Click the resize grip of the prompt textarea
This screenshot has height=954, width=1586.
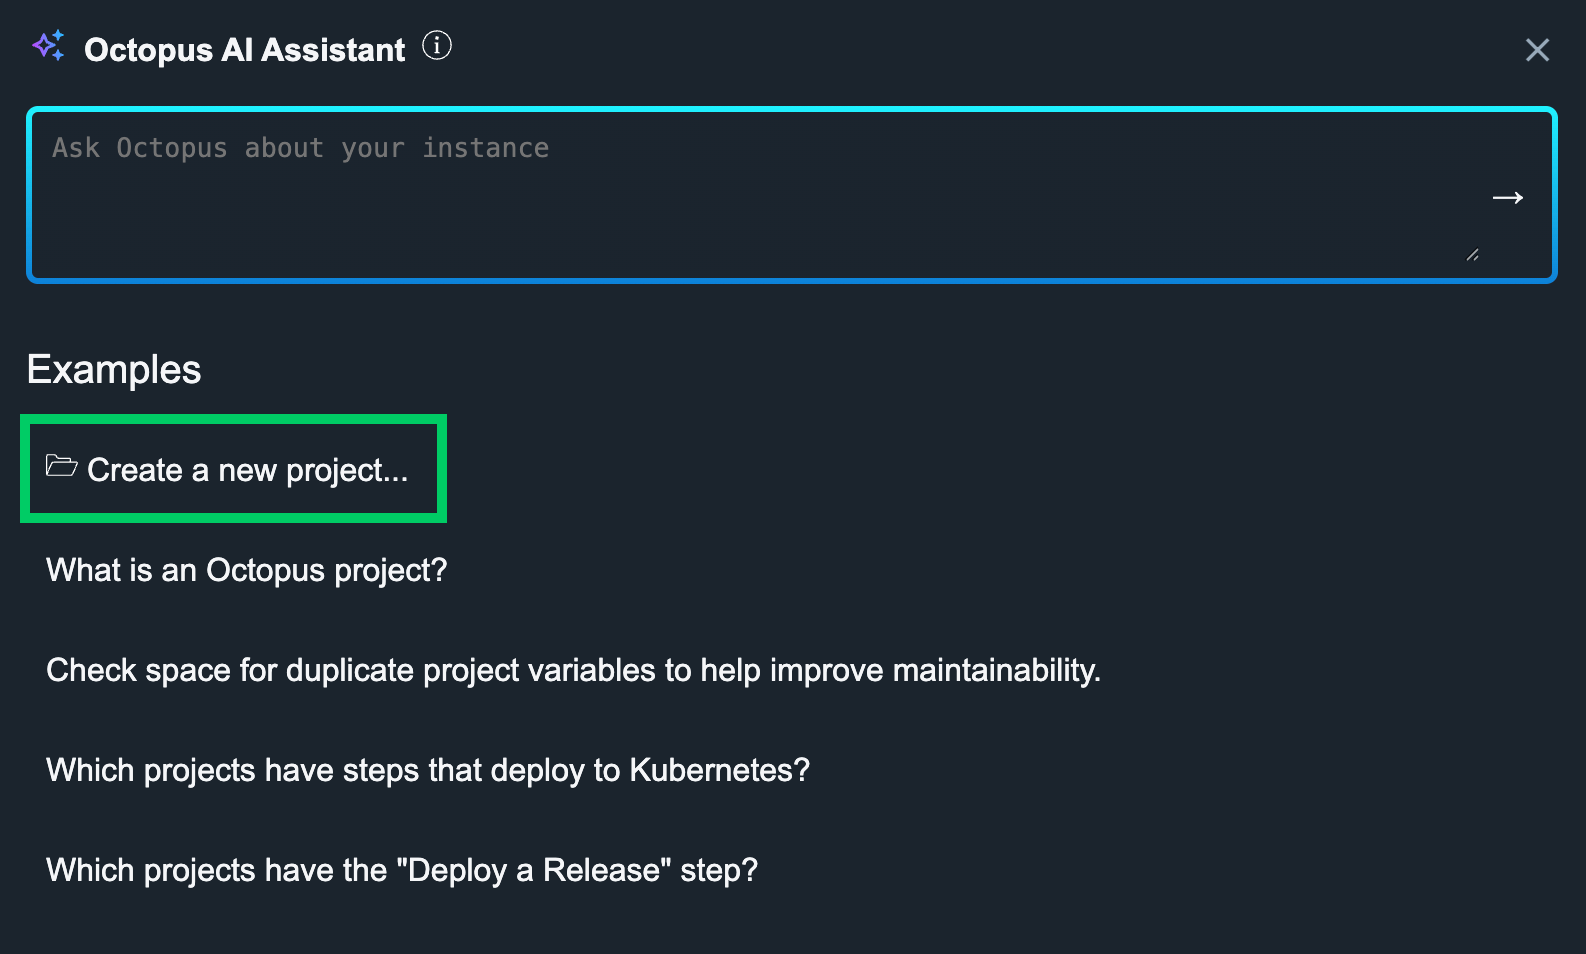point(1472,255)
